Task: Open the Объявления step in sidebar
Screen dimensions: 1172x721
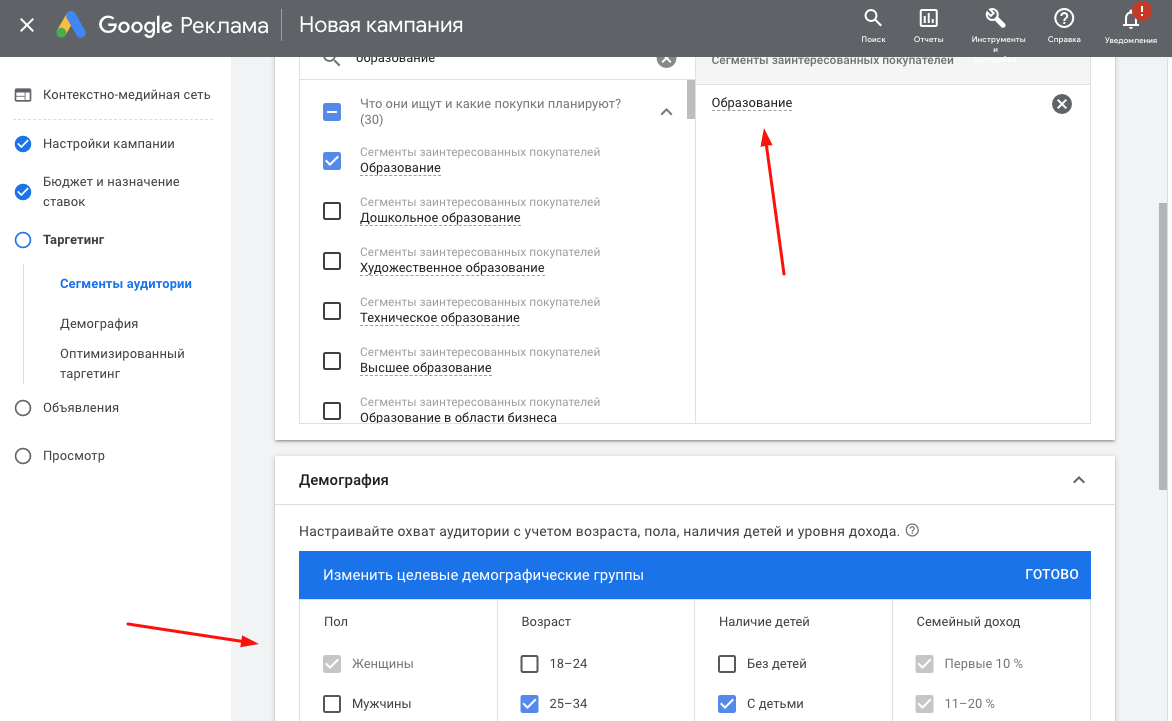Action: coord(80,408)
